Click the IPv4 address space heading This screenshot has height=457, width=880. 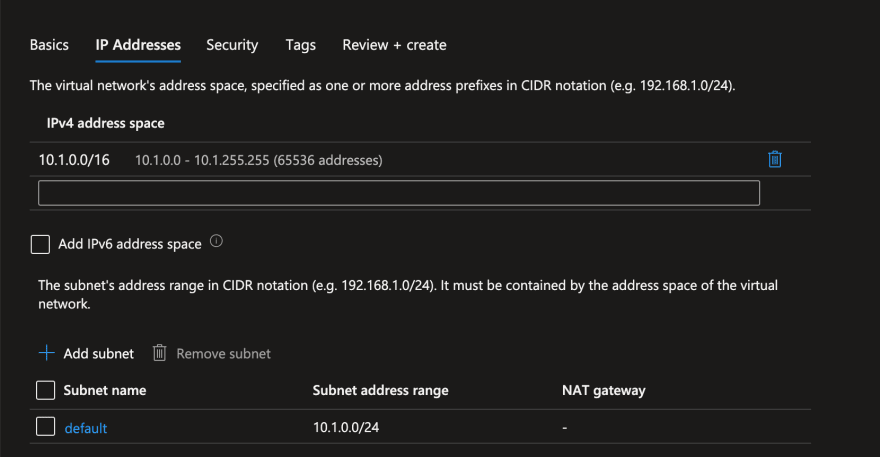click(106, 123)
